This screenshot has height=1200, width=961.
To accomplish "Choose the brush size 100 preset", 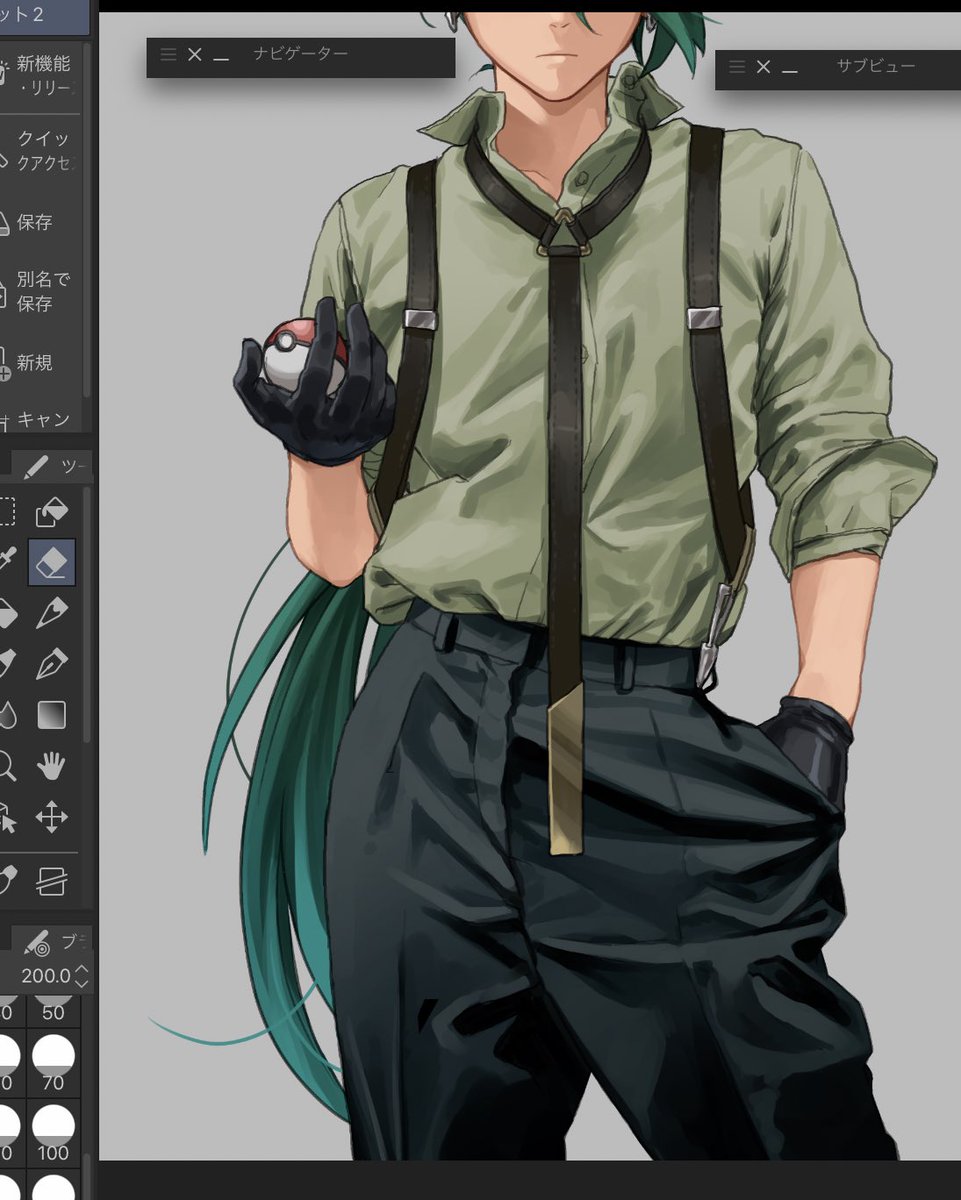I will pyautogui.click(x=53, y=1135).
